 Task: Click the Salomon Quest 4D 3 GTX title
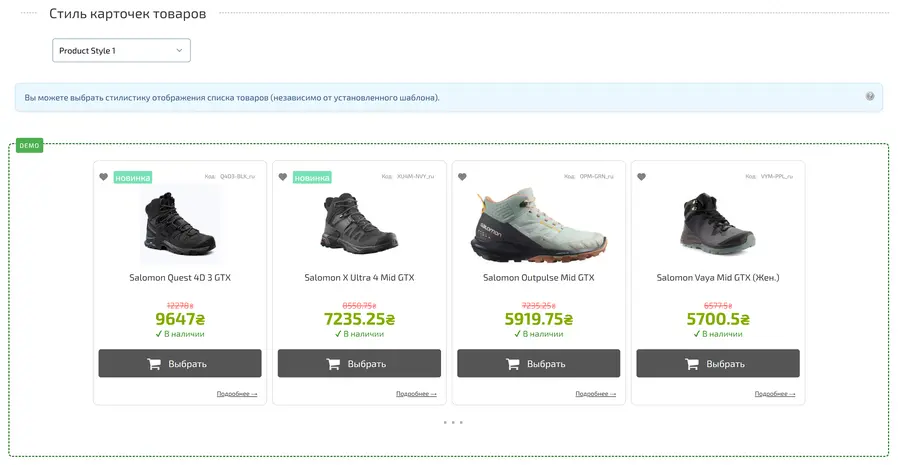point(180,278)
